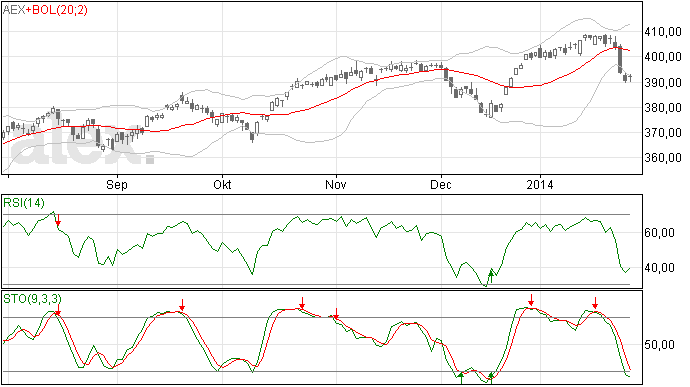Click the 380,00 price axis label

(663, 107)
